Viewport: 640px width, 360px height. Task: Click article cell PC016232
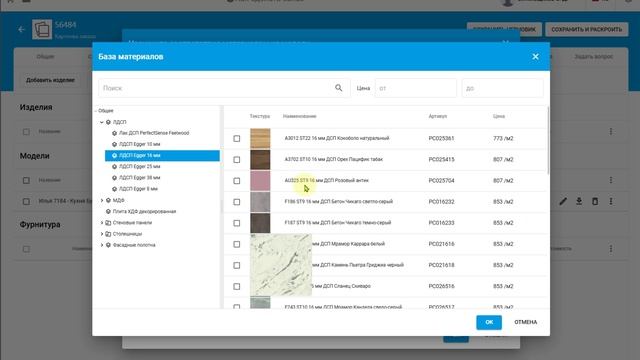[441, 202]
